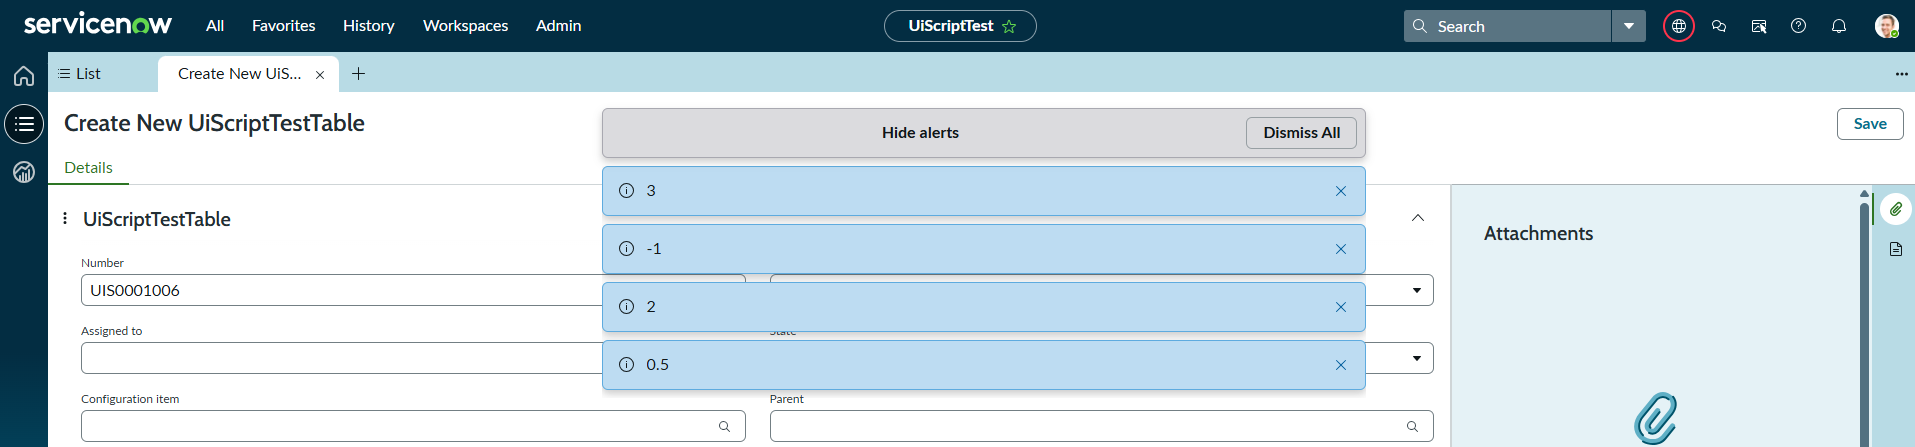Click the info icon on alert 0.5
The image size is (1915, 447).
[627, 365]
